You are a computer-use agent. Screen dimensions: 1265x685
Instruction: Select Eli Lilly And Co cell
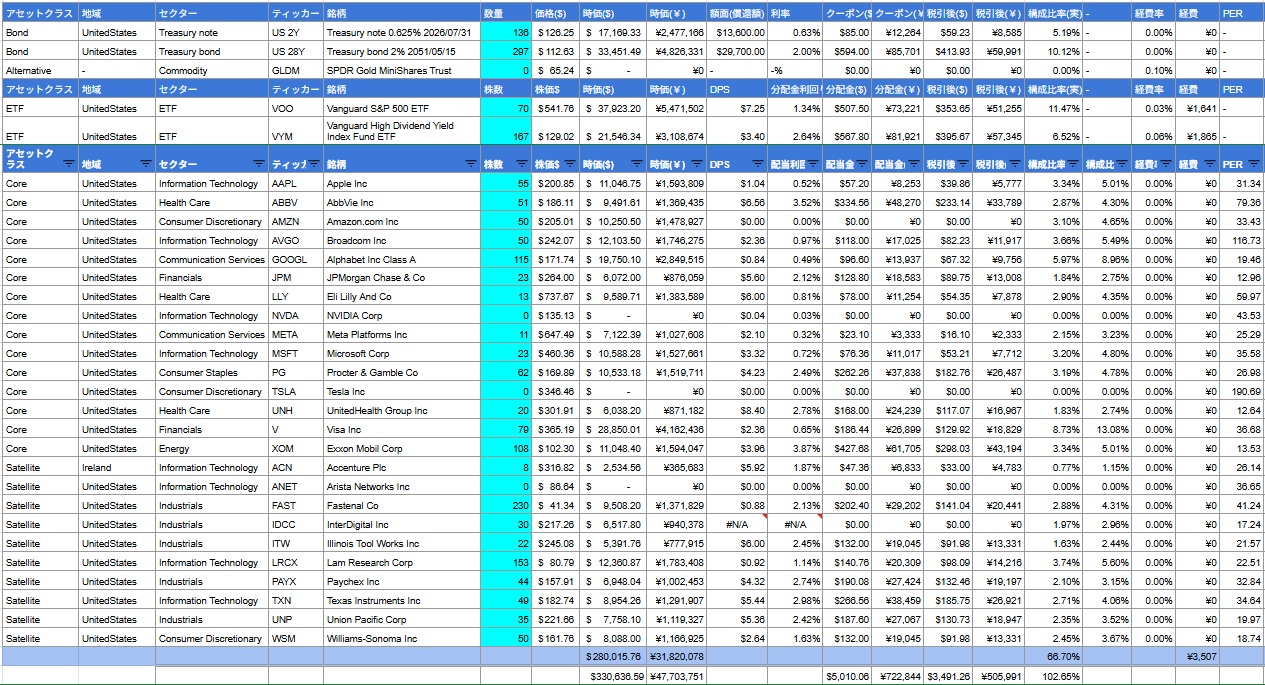tap(402, 297)
